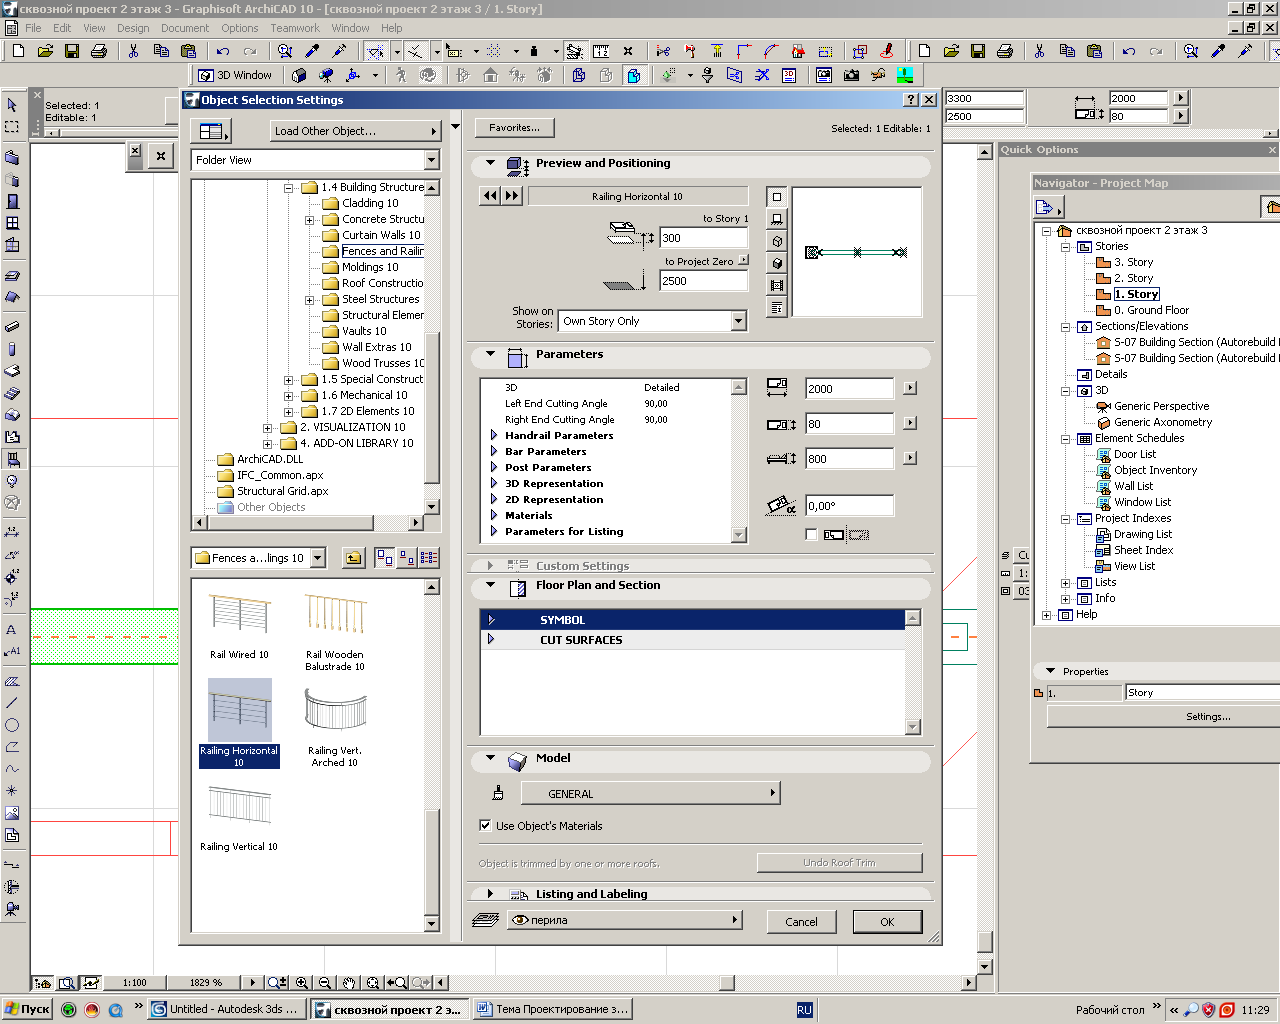Click the Settings... button in the Navigator properties

click(1208, 717)
